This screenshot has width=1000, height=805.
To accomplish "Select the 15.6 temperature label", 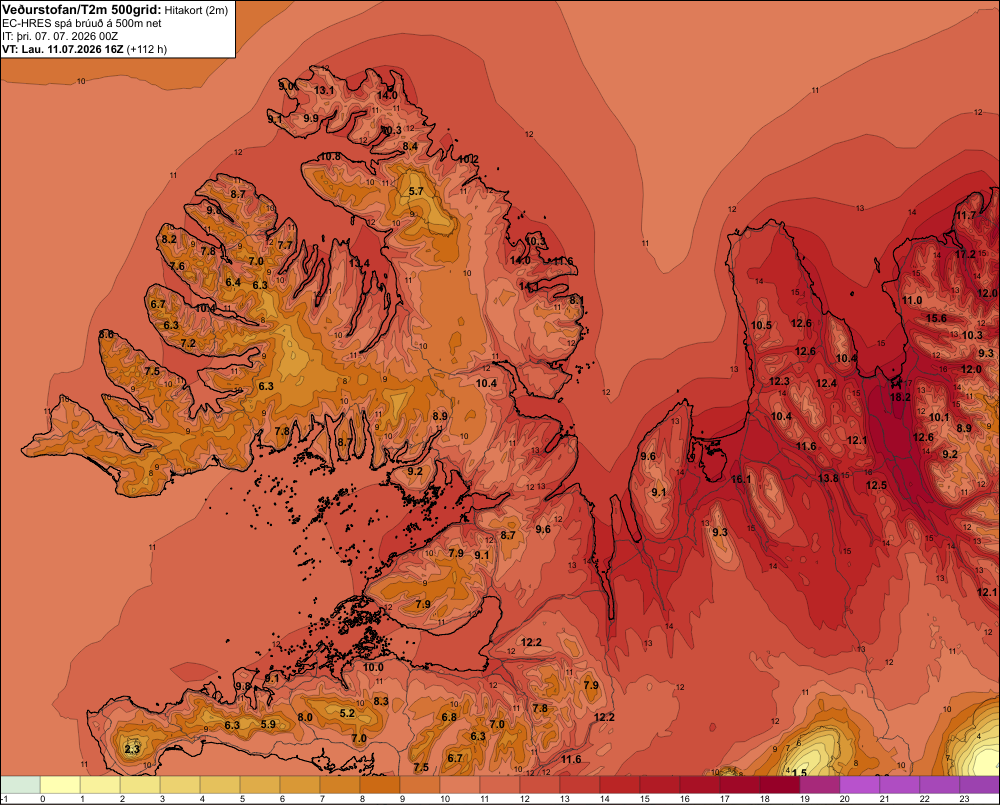I will point(936,318).
